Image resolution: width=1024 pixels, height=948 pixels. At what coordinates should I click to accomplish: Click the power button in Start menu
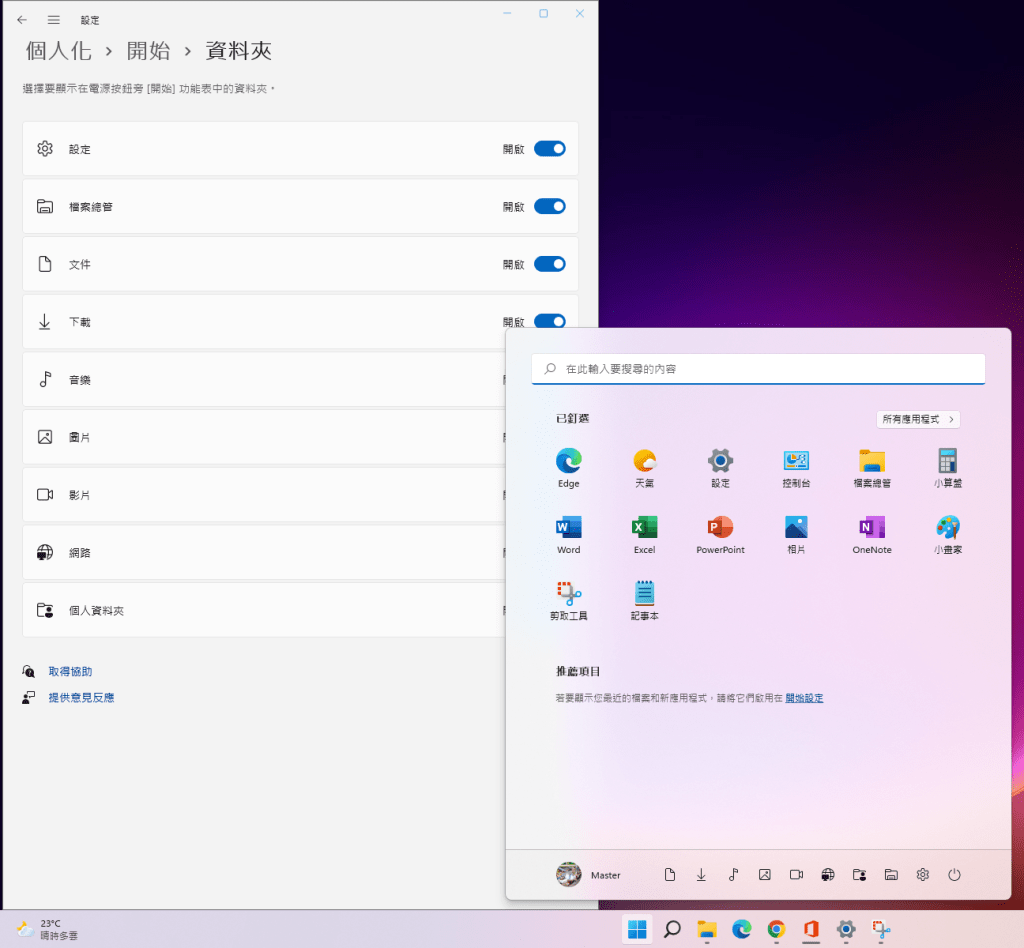click(x=954, y=875)
